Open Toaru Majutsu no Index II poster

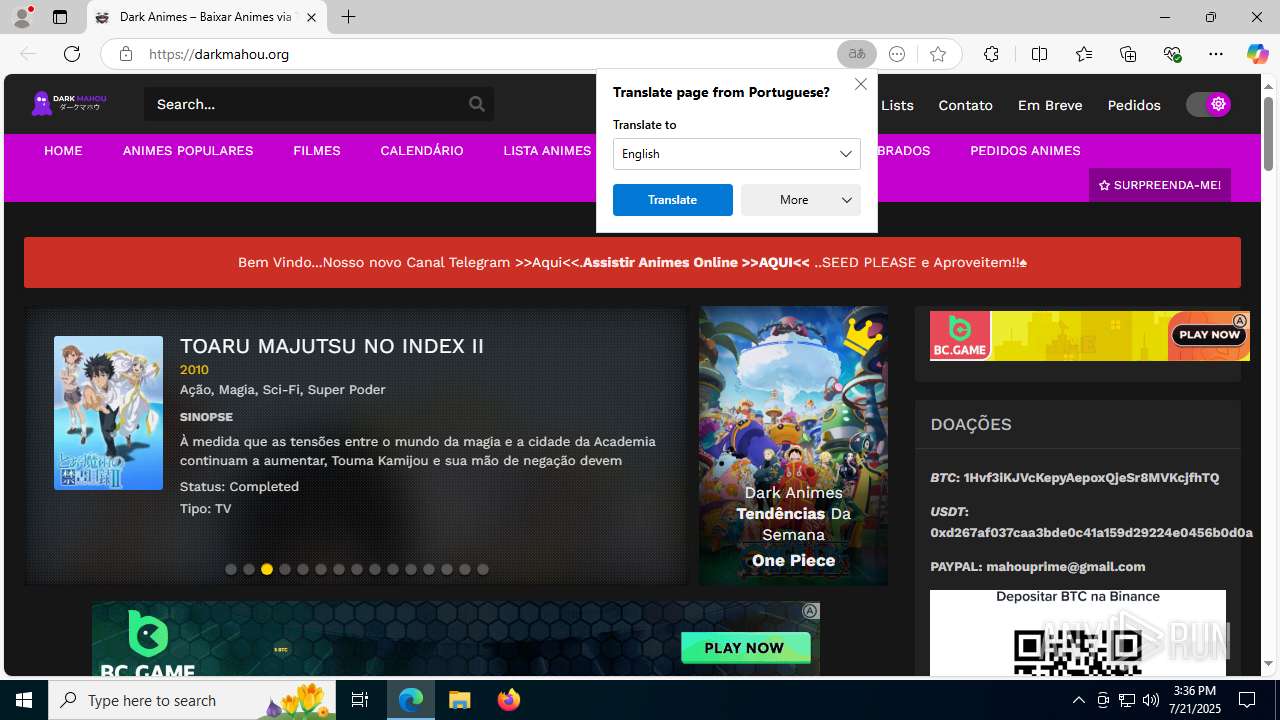[x=108, y=413]
